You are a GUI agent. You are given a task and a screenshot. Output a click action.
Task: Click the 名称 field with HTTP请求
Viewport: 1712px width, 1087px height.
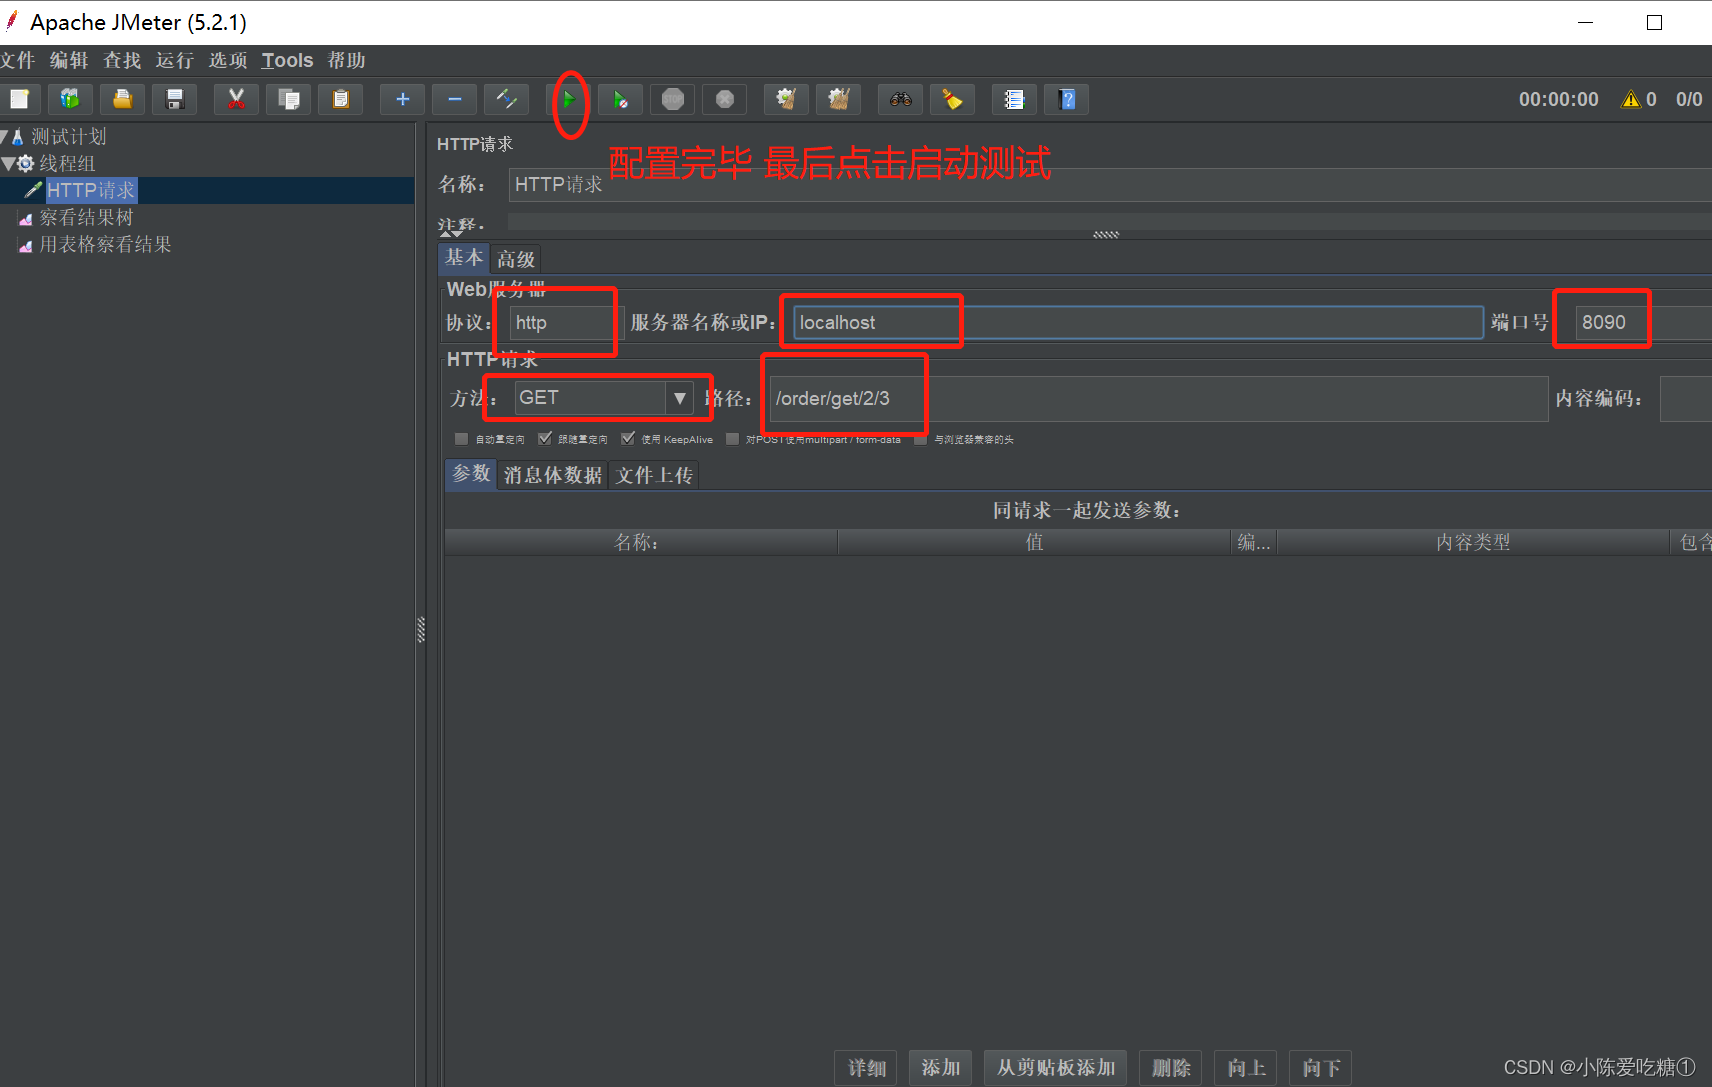click(x=1110, y=184)
